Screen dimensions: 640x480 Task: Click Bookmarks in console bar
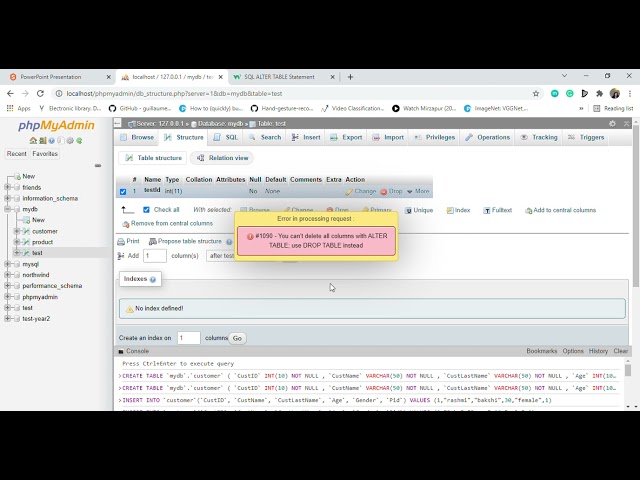[542, 351]
